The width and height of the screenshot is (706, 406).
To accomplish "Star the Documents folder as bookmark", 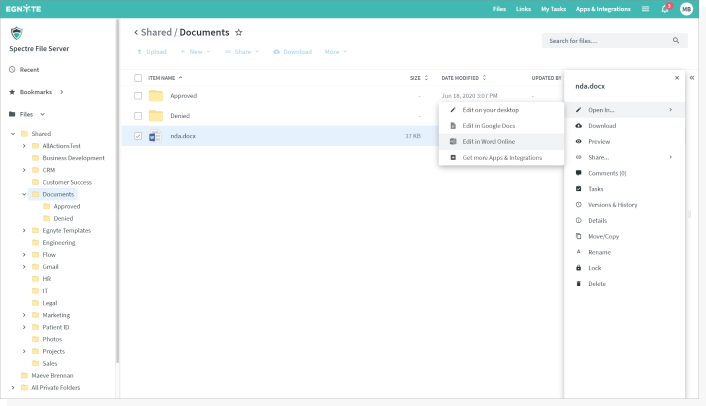I will click(x=238, y=32).
